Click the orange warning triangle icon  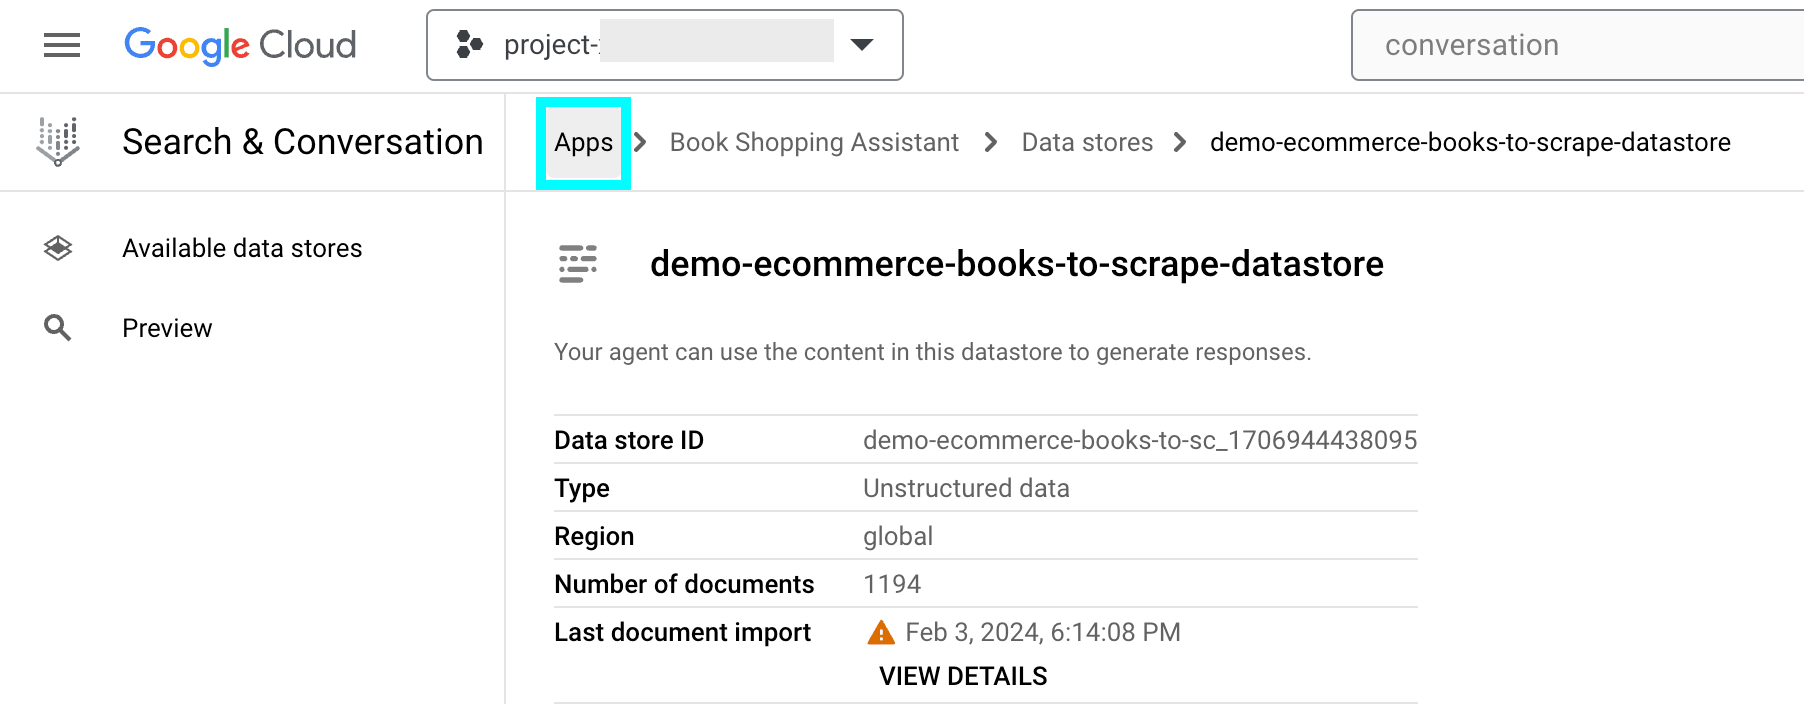tap(881, 632)
